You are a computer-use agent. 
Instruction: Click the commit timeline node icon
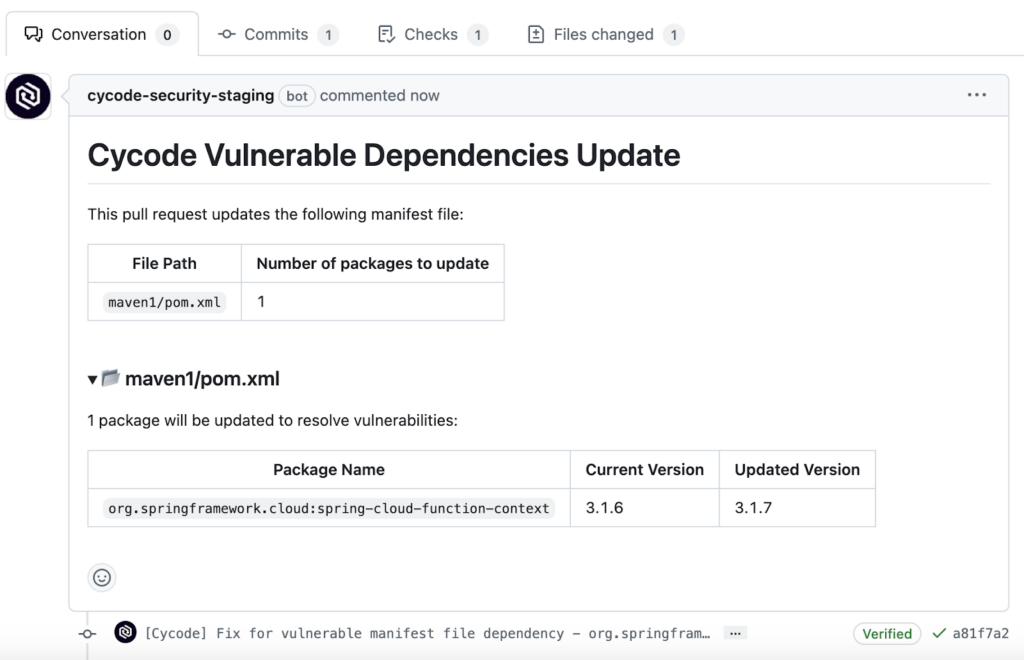(x=88, y=633)
